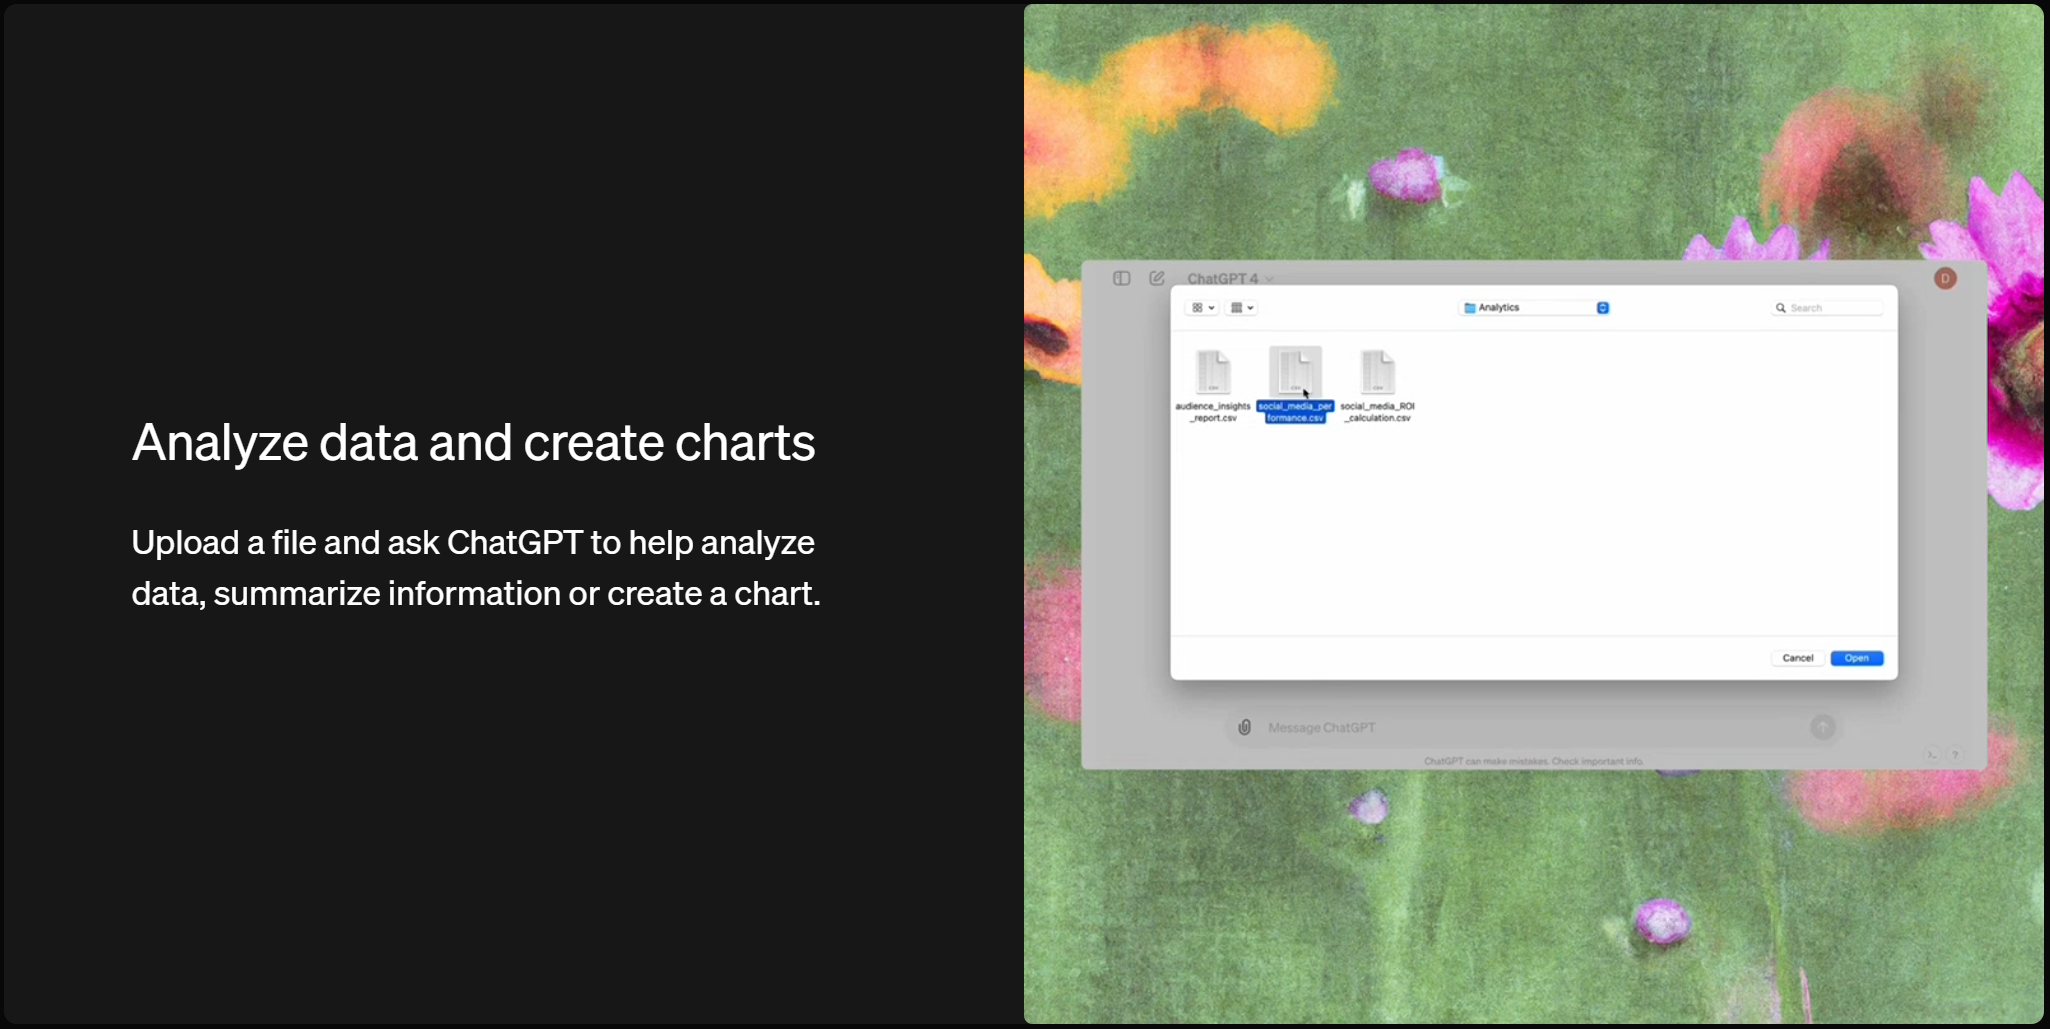Click the magnifier icon in file search
Screen dimensions: 2050x1029
1780,308
